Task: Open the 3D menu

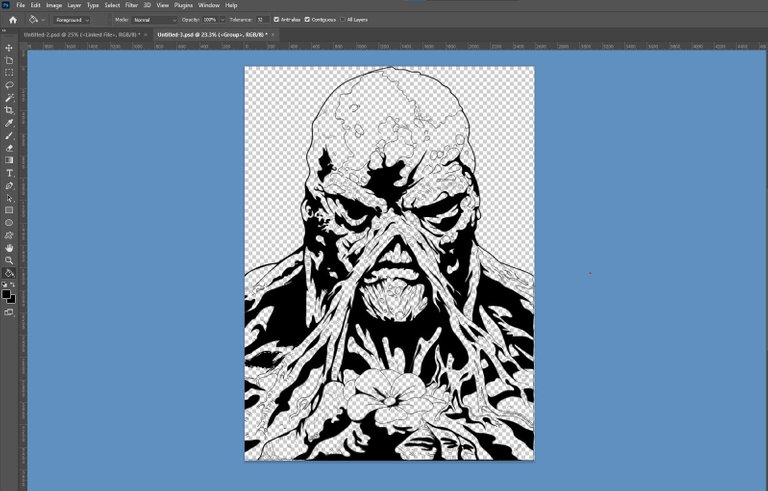Action: coord(147,5)
